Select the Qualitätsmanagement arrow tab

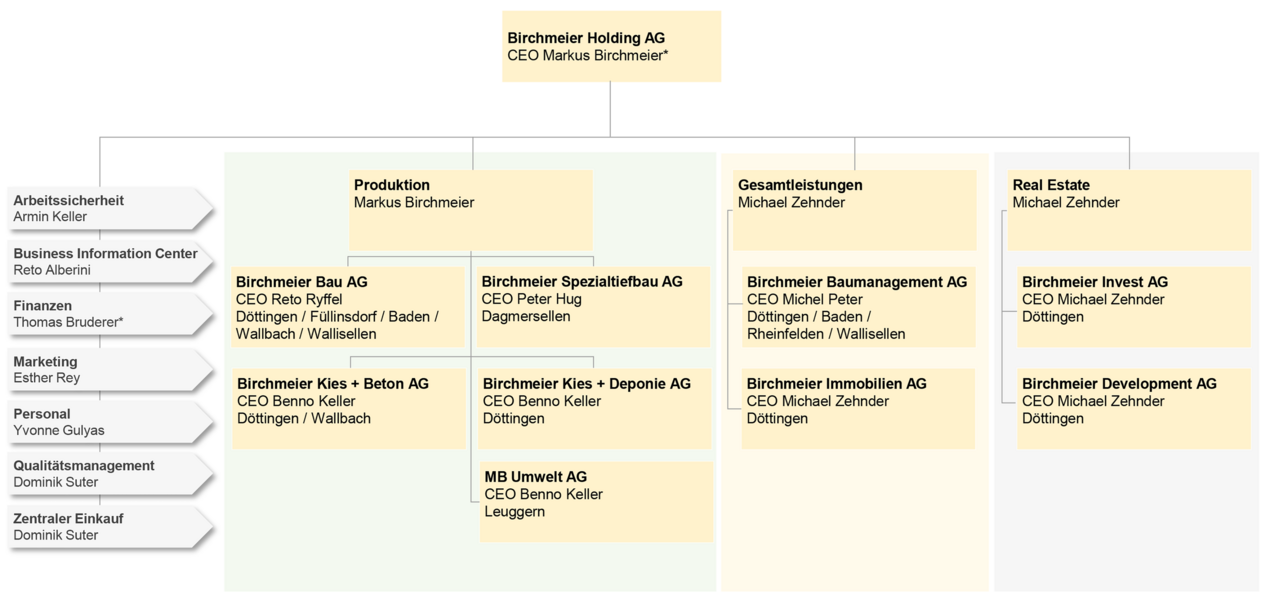108,474
